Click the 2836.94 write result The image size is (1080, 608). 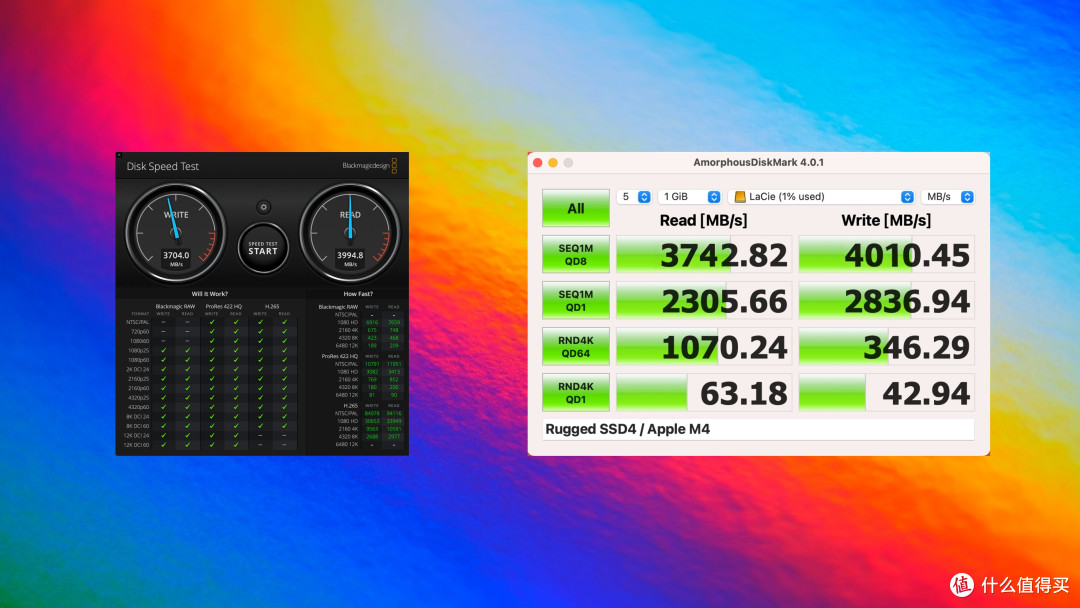pos(886,301)
